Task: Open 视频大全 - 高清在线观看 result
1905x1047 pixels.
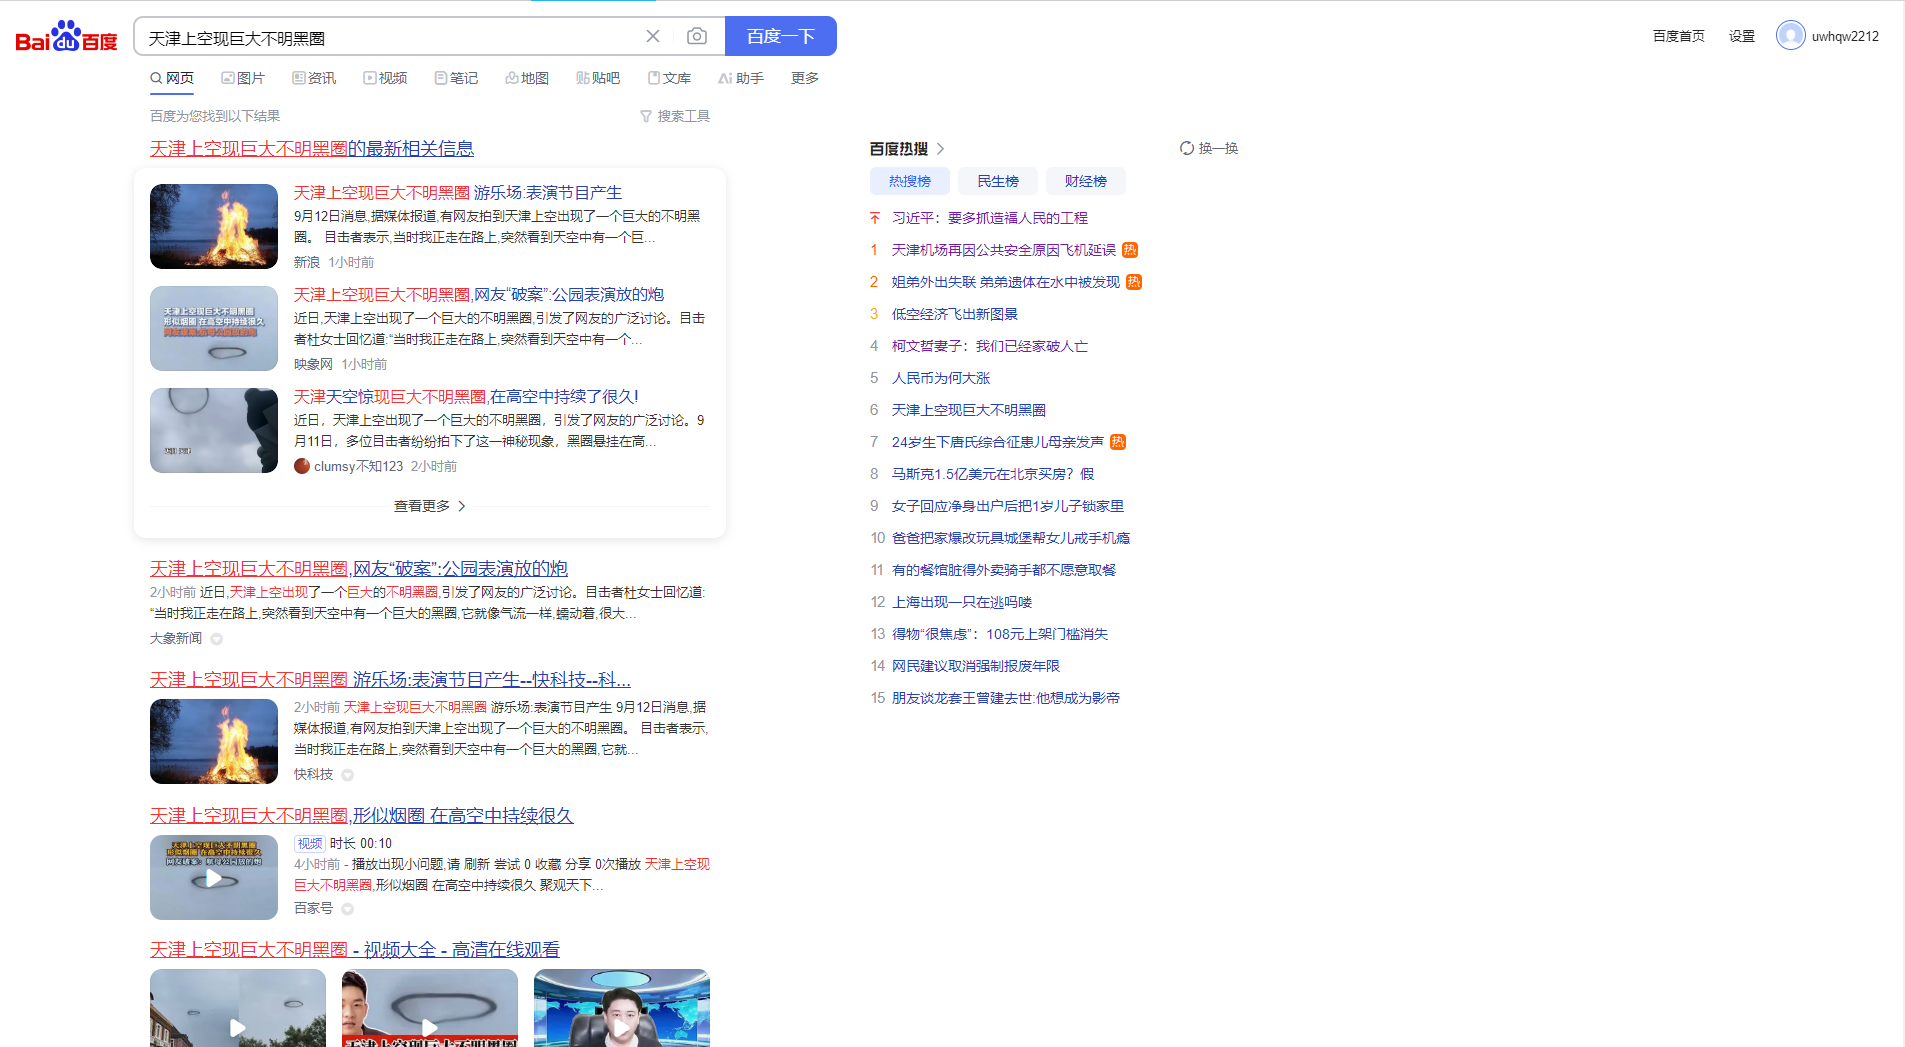Action: pos(355,949)
